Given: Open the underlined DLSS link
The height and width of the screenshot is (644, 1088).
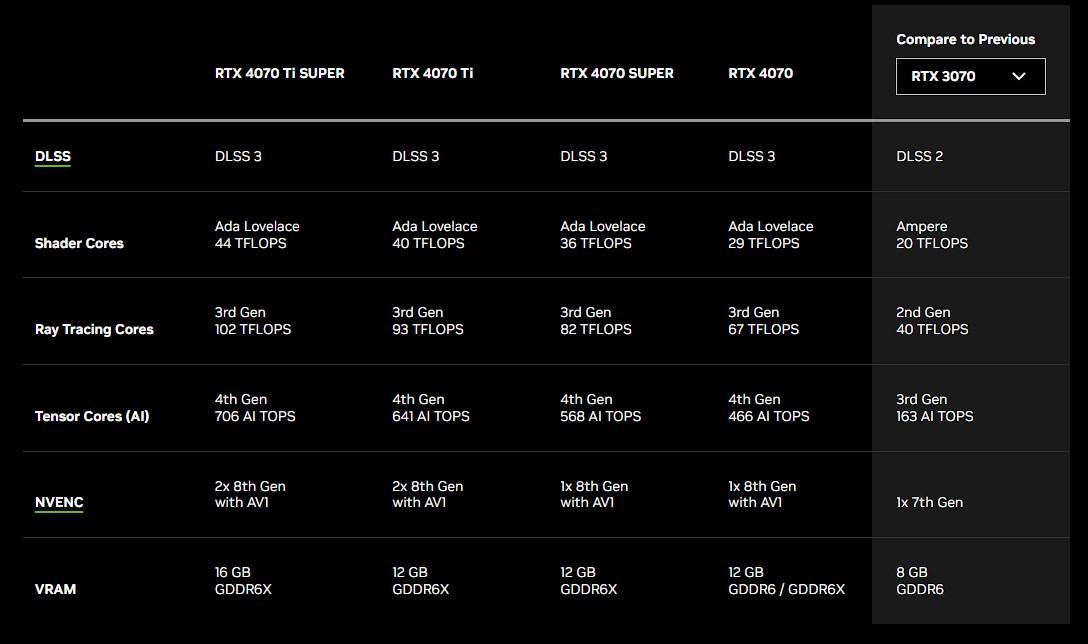Looking at the screenshot, I should tap(53, 156).
